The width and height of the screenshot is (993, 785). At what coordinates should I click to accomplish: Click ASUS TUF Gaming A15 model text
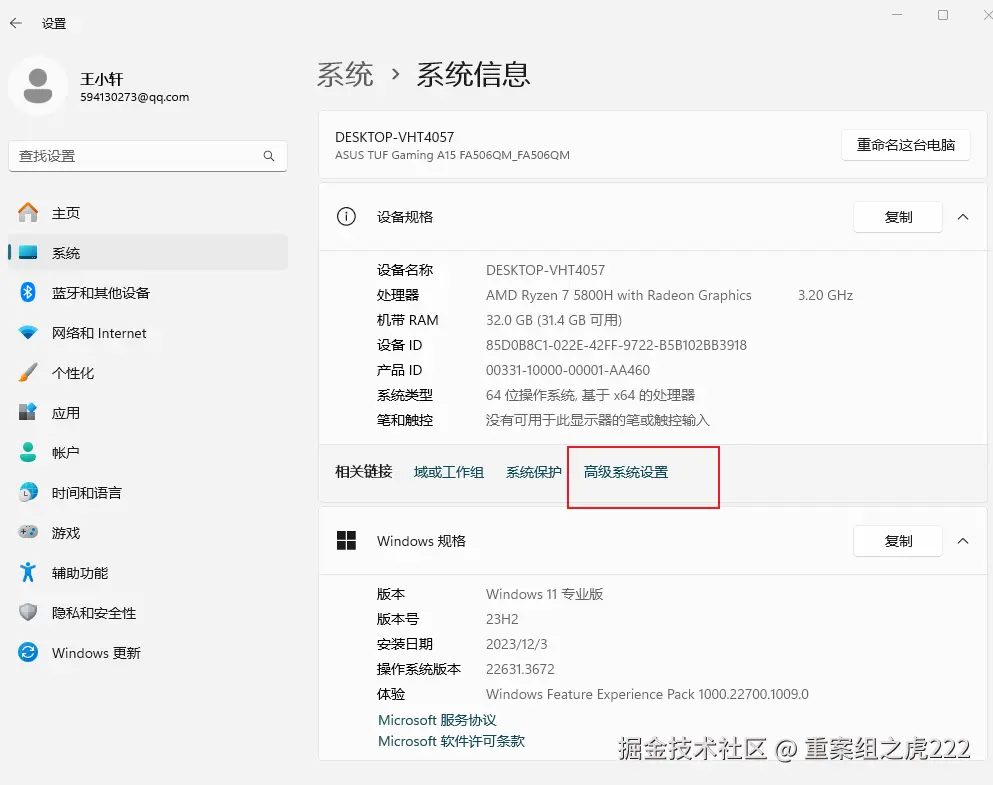(452, 155)
